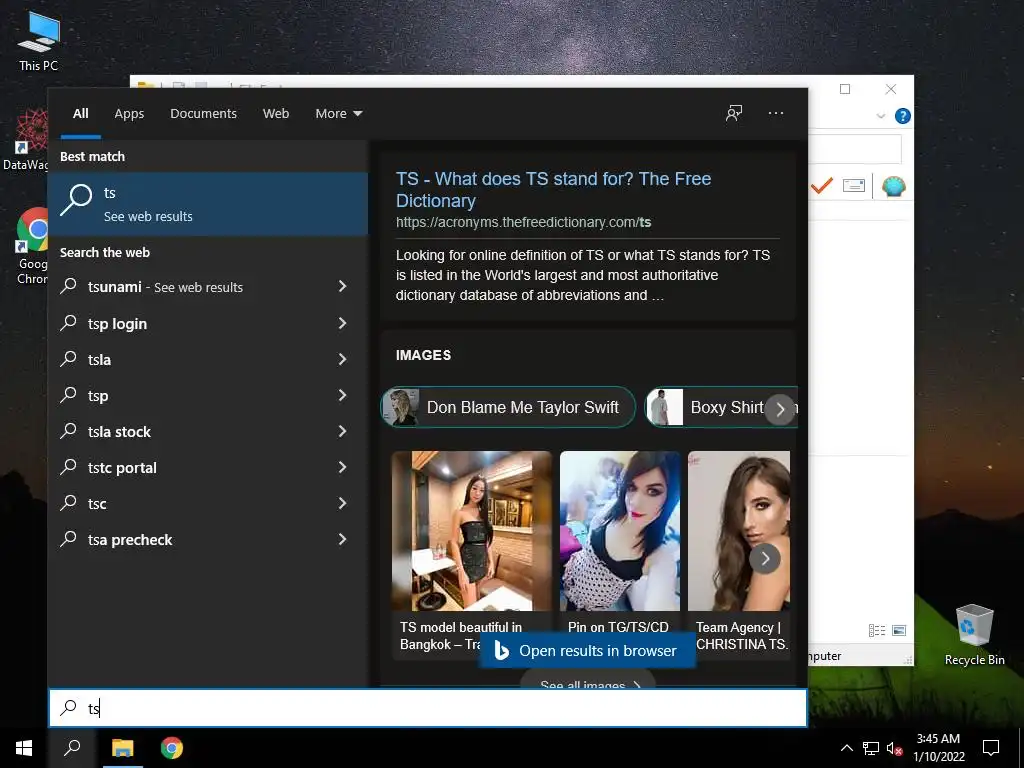Screen dimensions: 1024x768
Task: Select the 'tsunami' web suggestion text
Action: pos(115,287)
